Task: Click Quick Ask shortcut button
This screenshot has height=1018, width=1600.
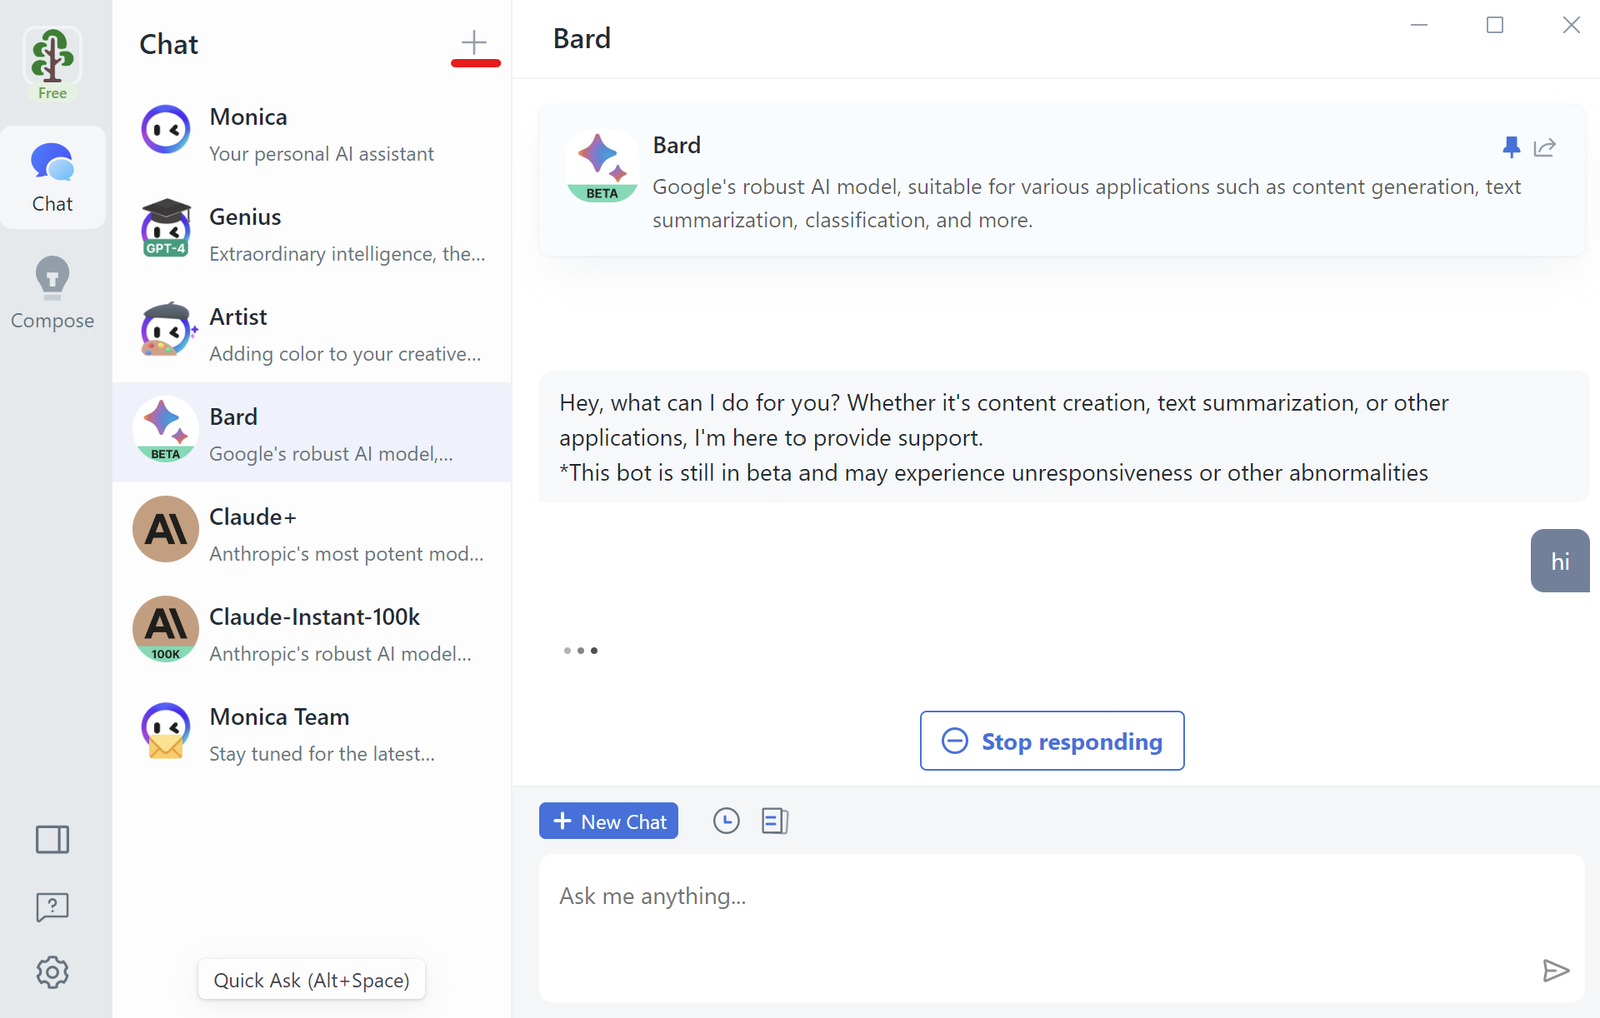Action: pos(311,980)
